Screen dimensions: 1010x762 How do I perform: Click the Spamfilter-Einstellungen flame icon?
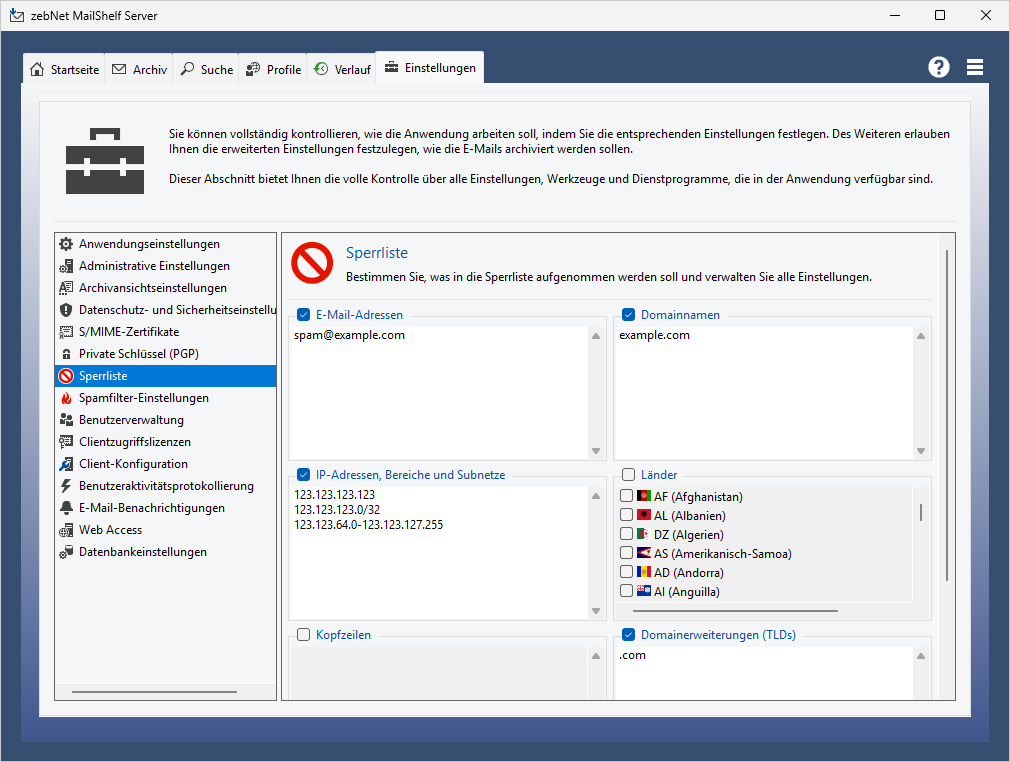(67, 398)
